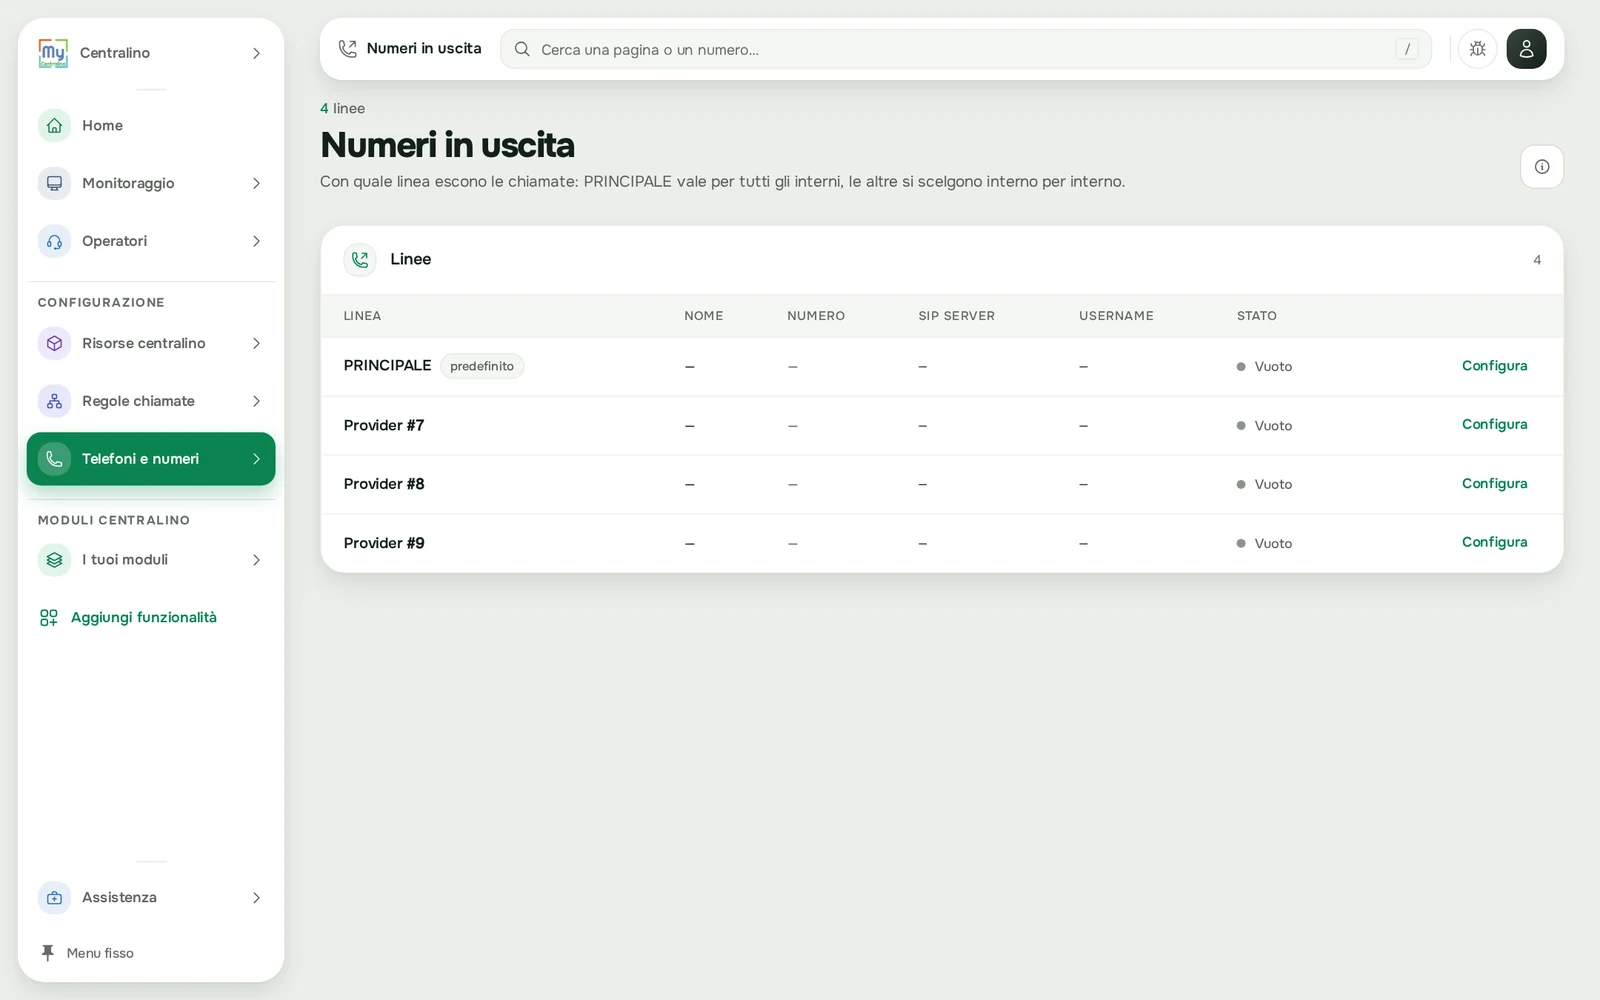Expand the Risorse centralino chevron
1600x1000 pixels.
pos(256,344)
